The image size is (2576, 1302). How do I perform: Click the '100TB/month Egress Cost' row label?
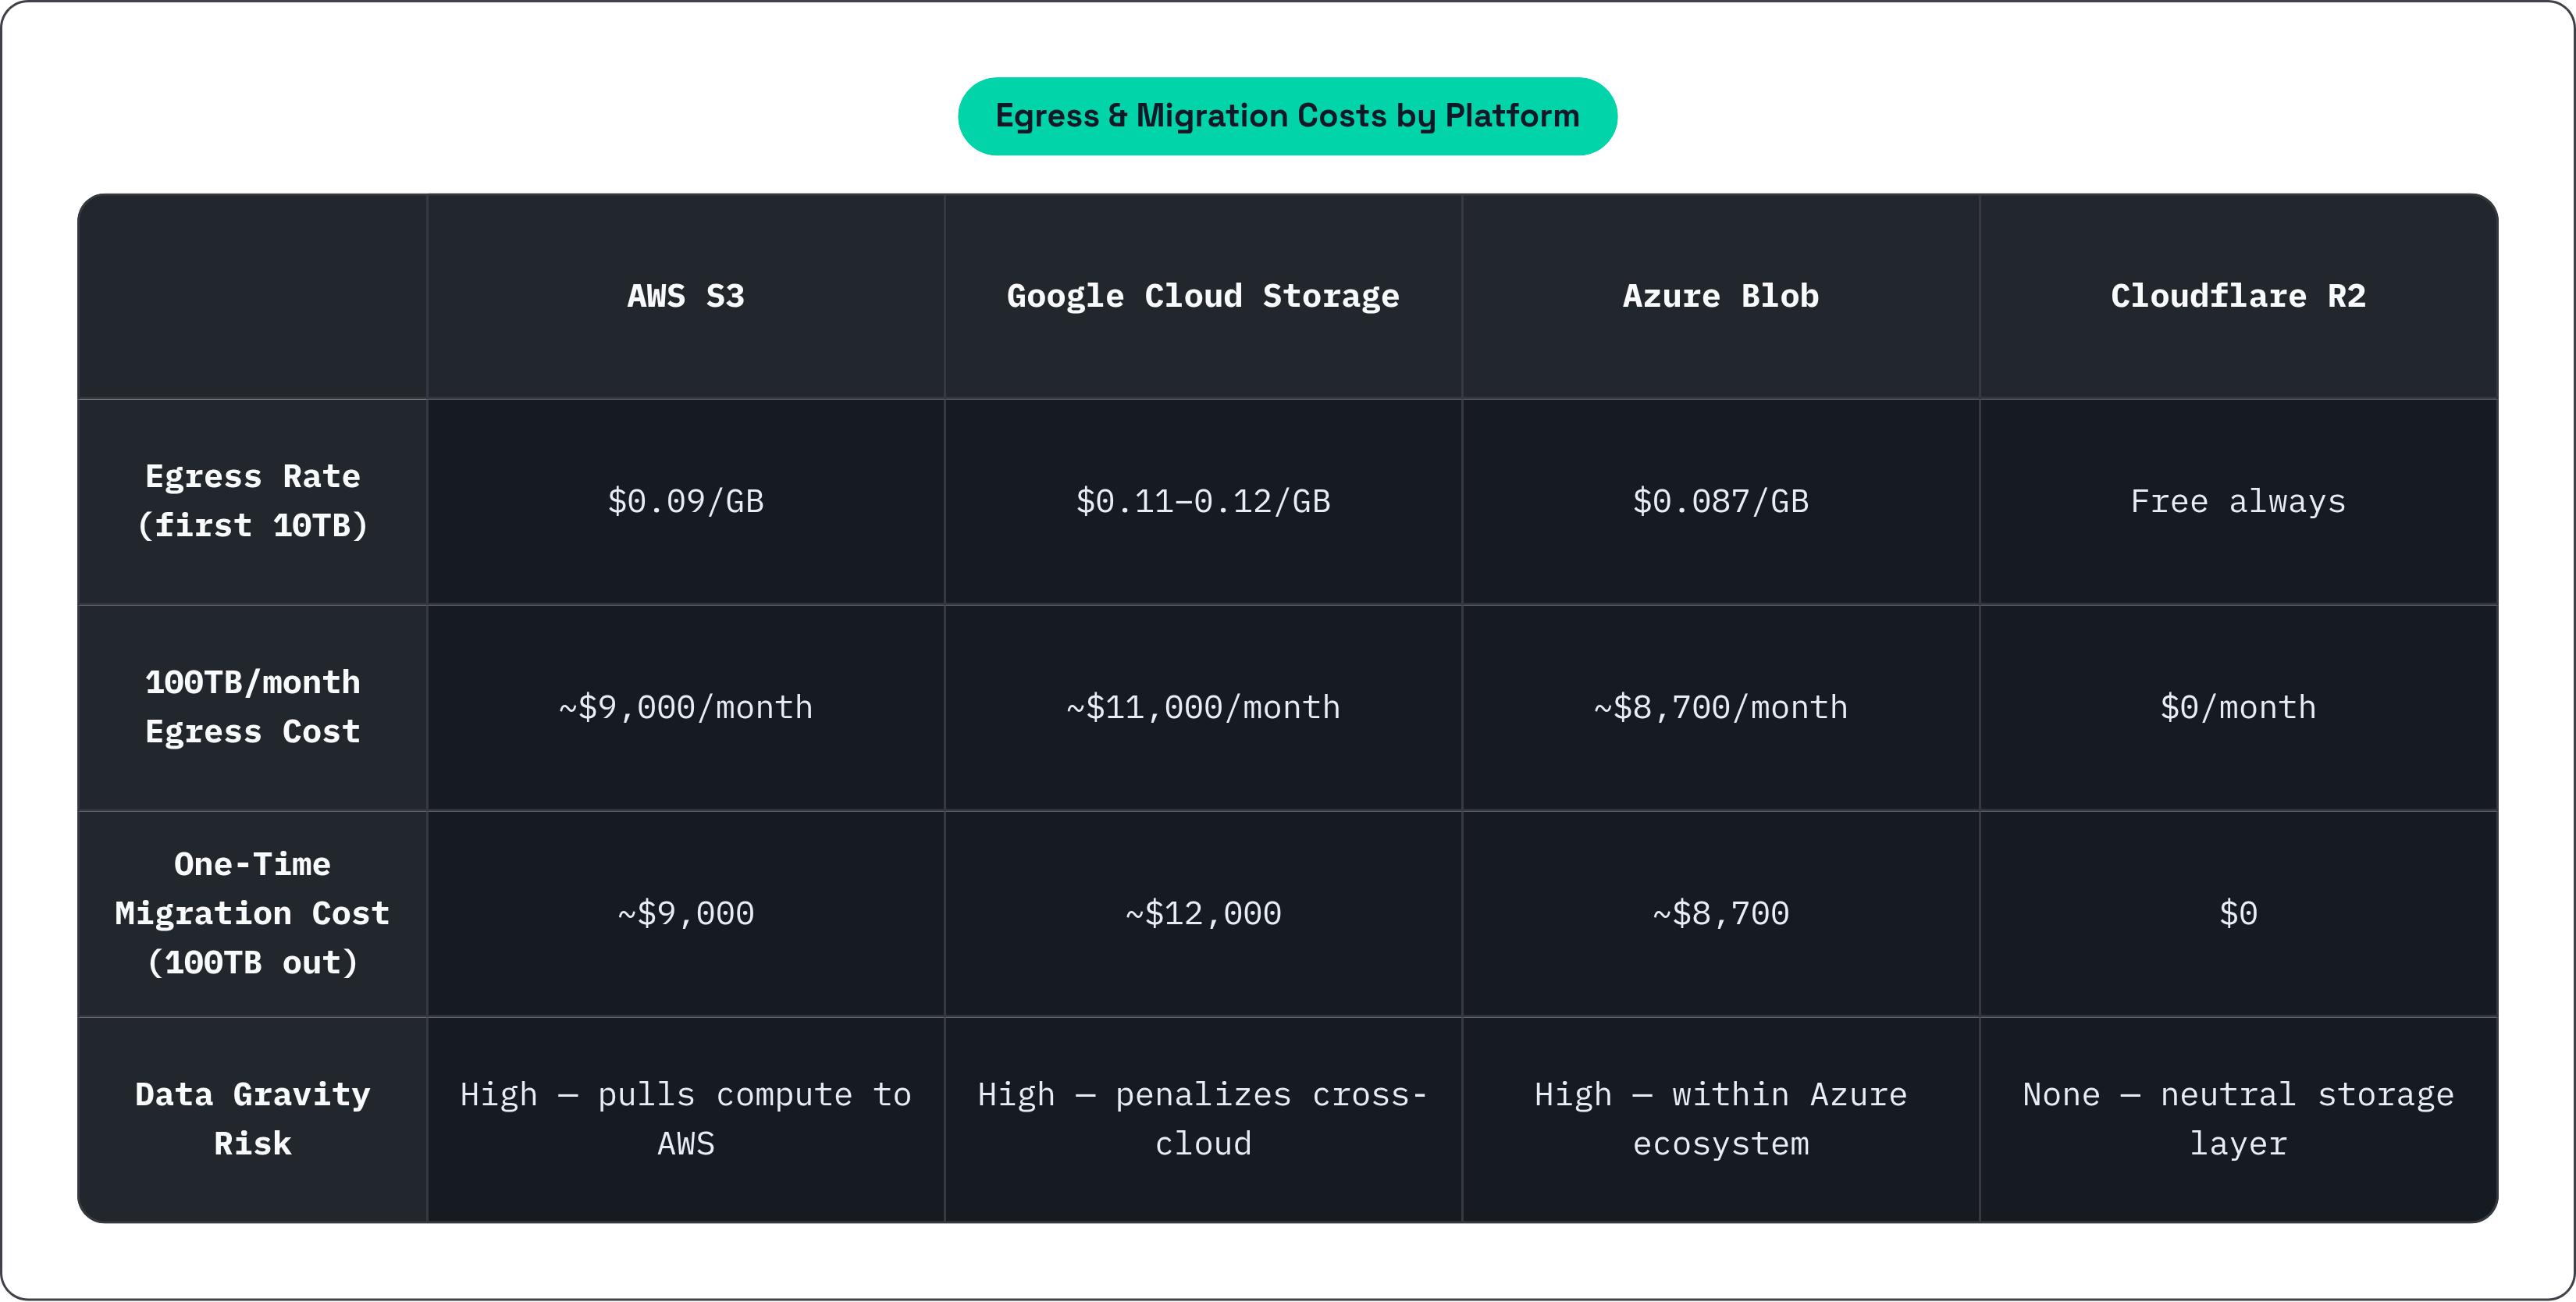pos(253,707)
